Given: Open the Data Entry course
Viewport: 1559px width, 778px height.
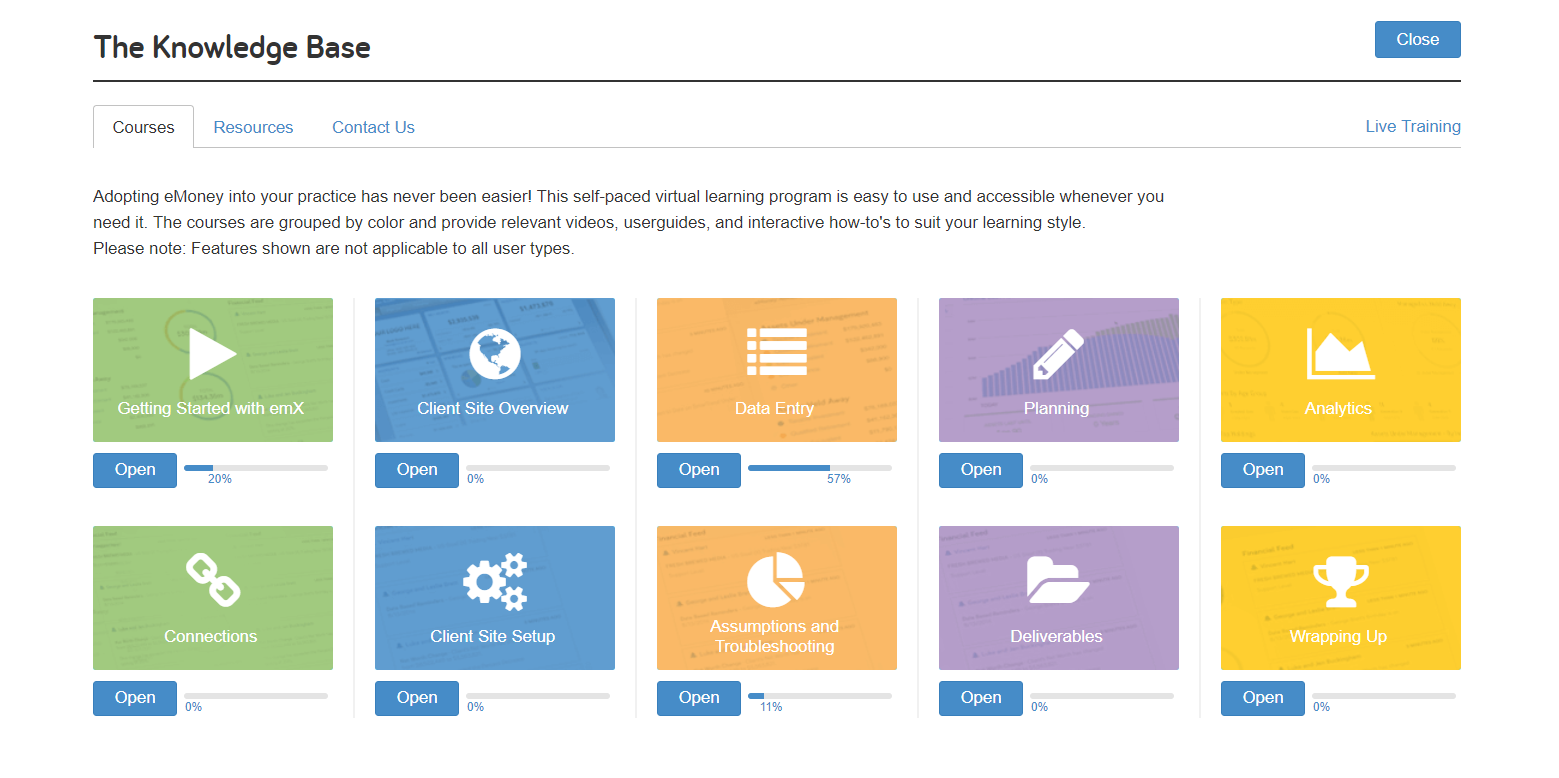Looking at the screenshot, I should (x=699, y=470).
